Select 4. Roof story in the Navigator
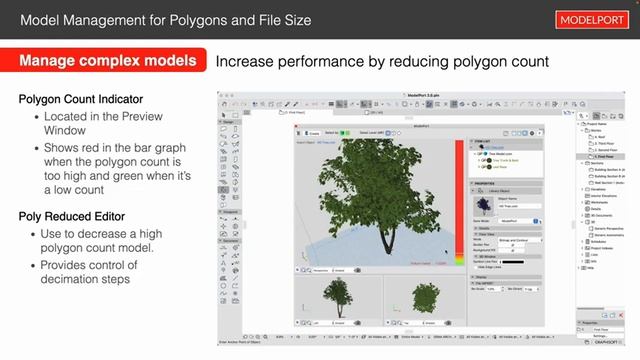Image resolution: width=640 pixels, height=360 pixels. click(597, 137)
